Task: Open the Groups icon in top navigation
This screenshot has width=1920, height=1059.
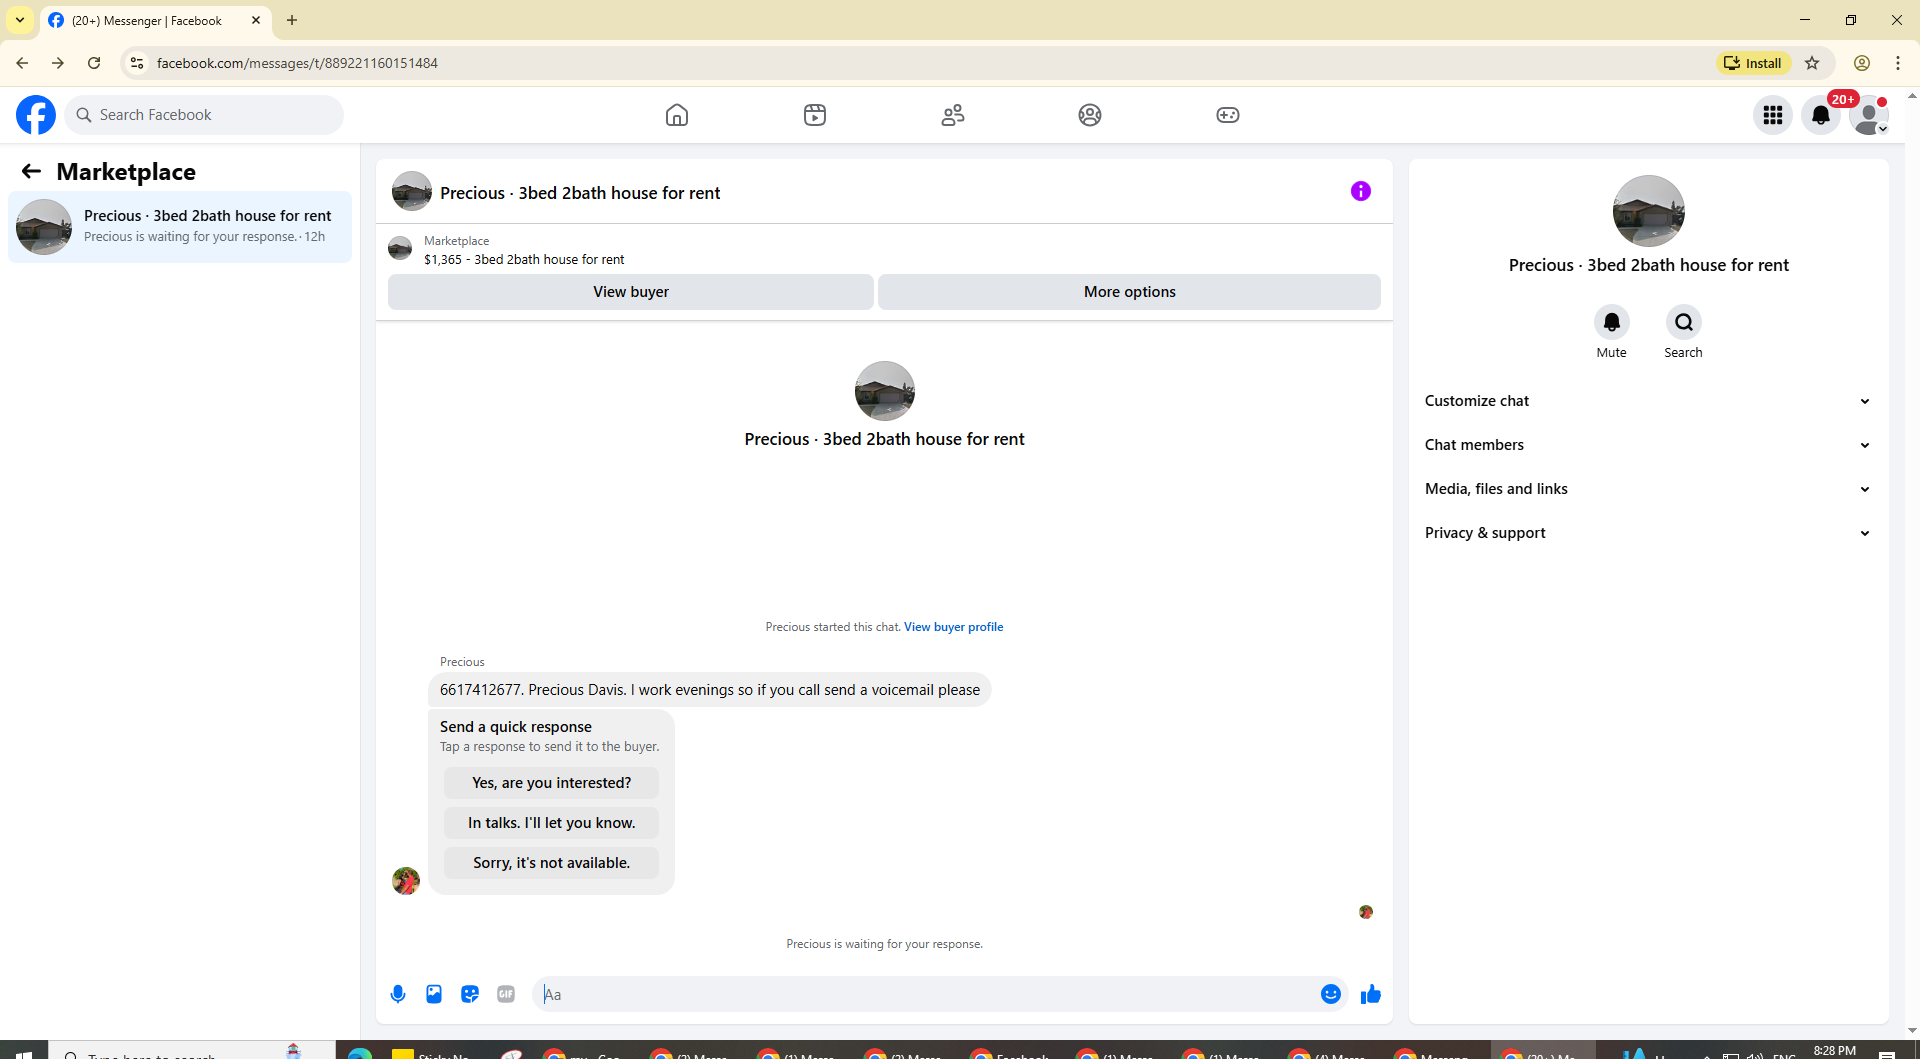Action: (1090, 115)
